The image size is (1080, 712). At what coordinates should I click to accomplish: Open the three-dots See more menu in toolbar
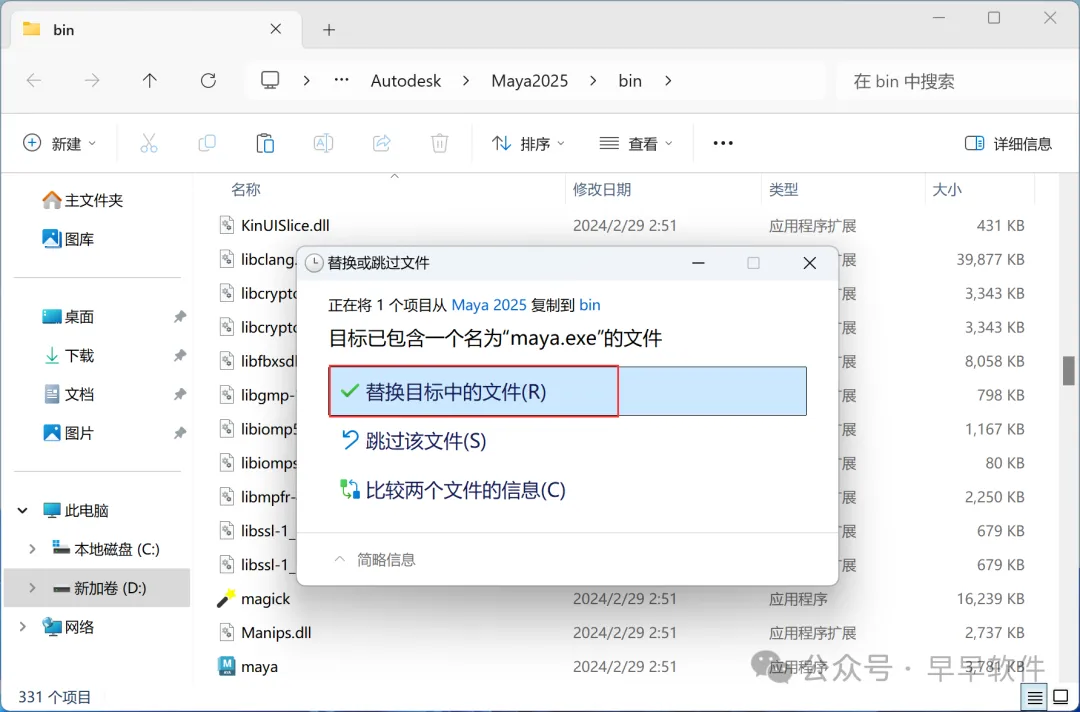pyautogui.click(x=723, y=143)
